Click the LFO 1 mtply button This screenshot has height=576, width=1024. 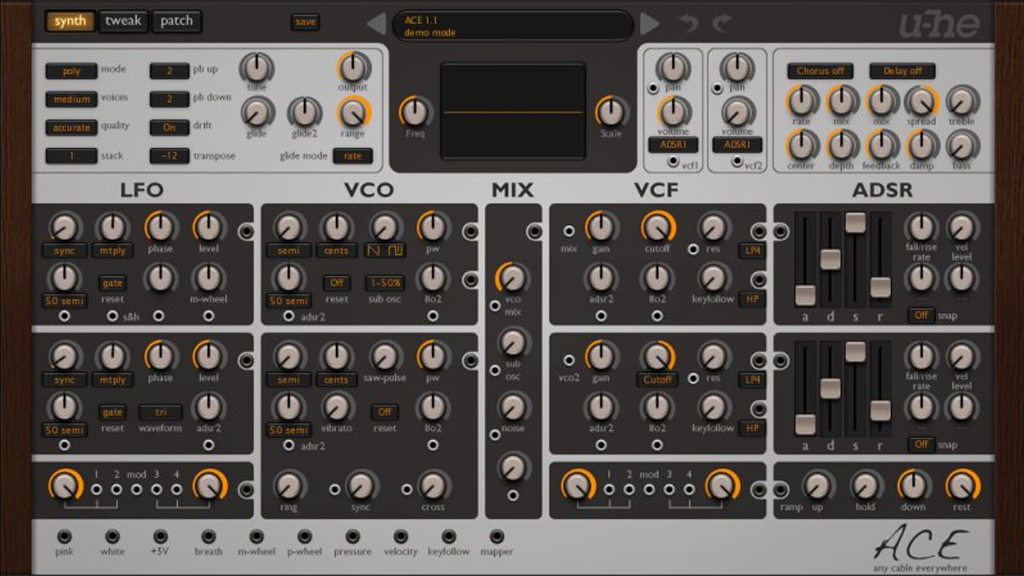pyautogui.click(x=112, y=251)
